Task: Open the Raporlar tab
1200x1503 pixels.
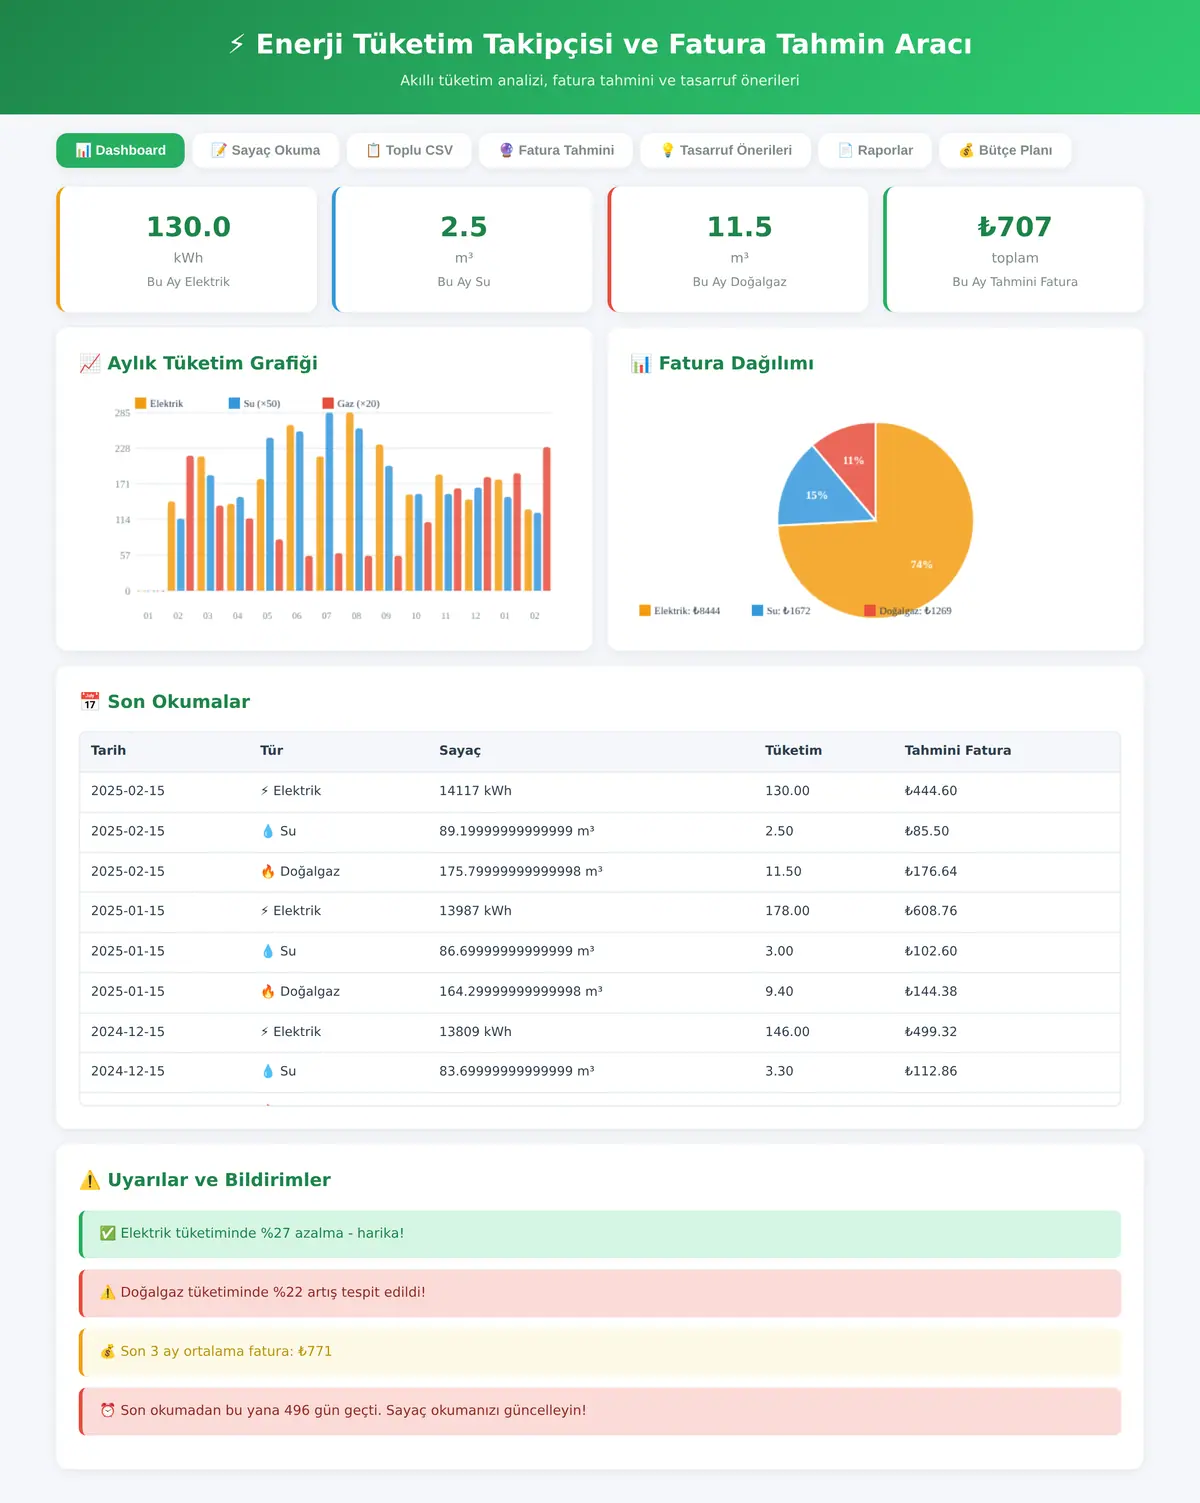Action: 875,150
